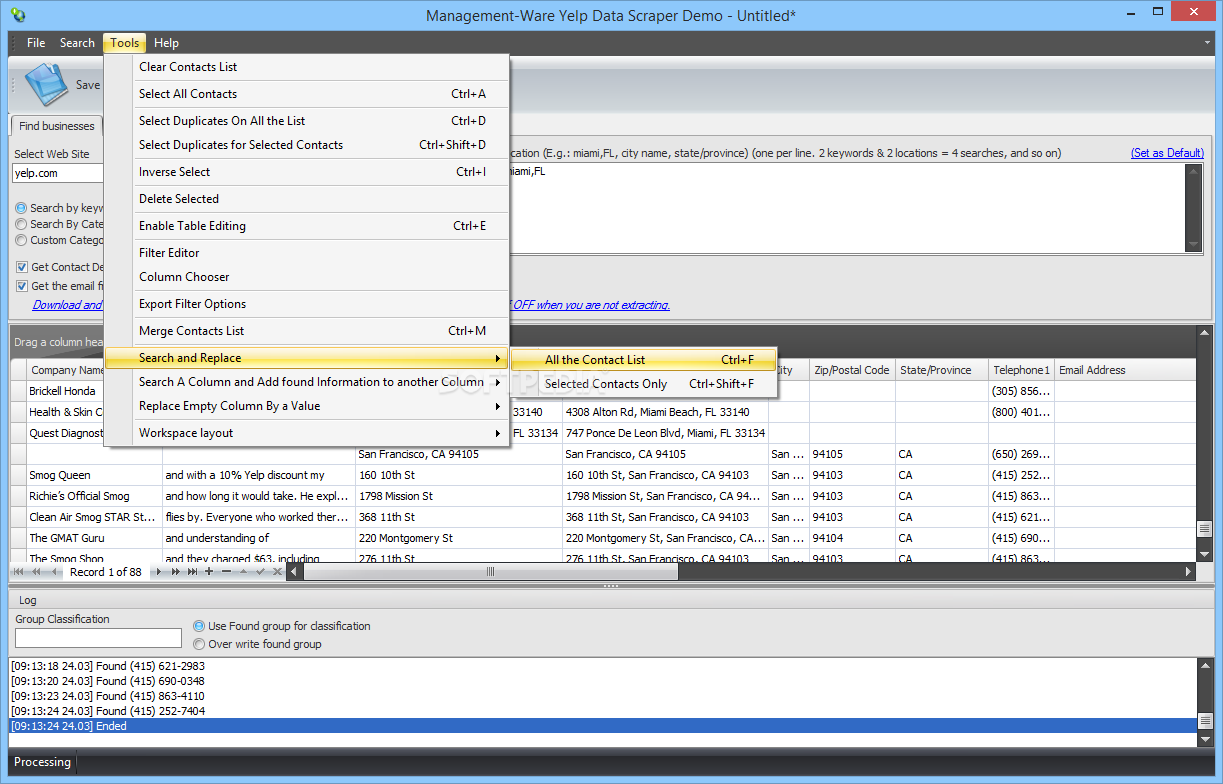Toggle Get the email checkbox

(22, 286)
